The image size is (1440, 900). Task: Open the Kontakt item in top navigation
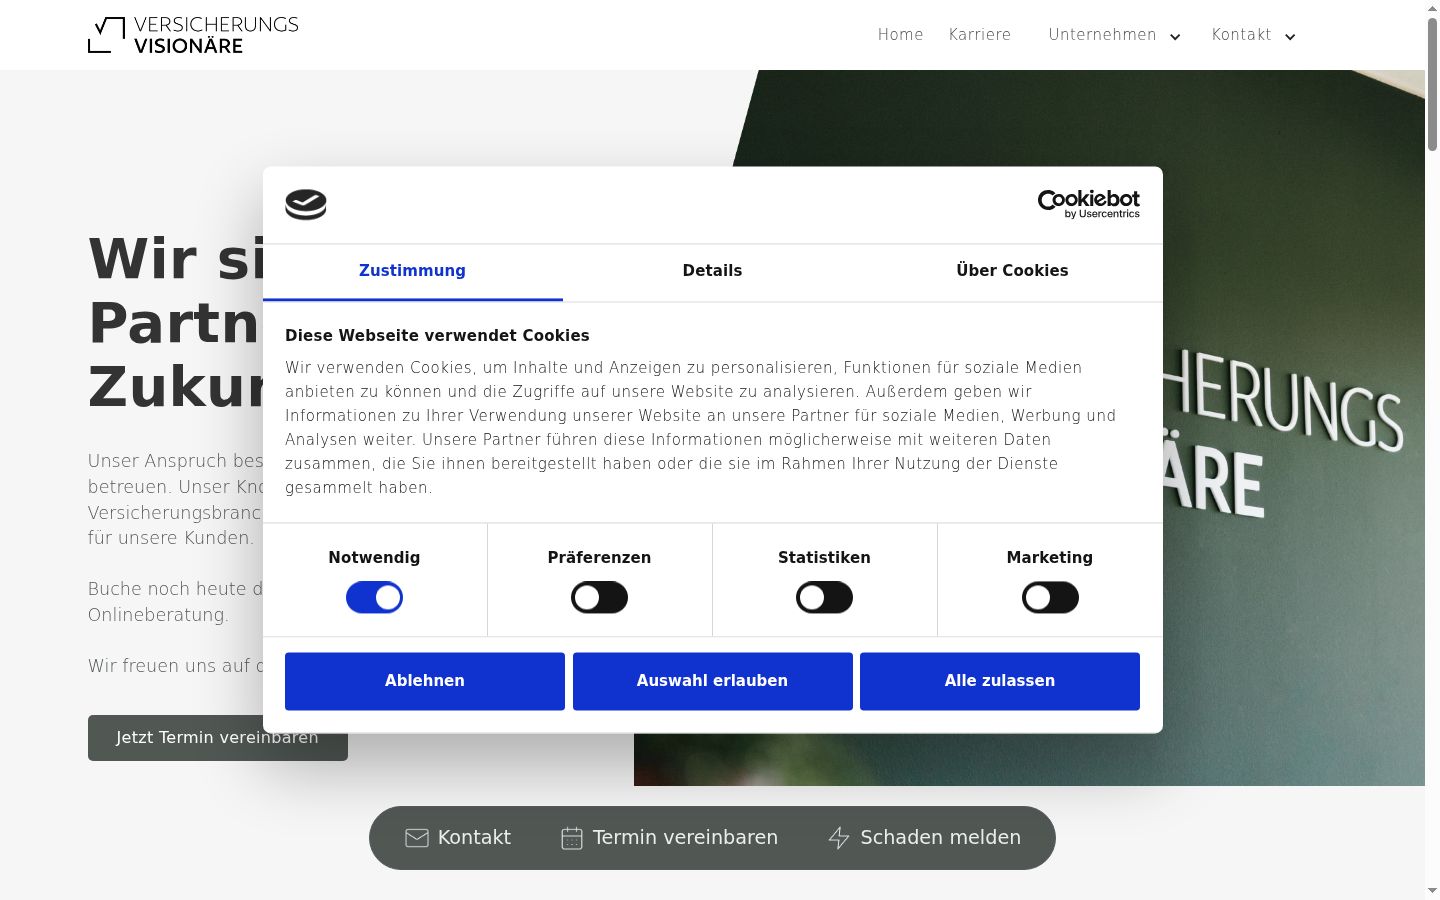point(1242,35)
